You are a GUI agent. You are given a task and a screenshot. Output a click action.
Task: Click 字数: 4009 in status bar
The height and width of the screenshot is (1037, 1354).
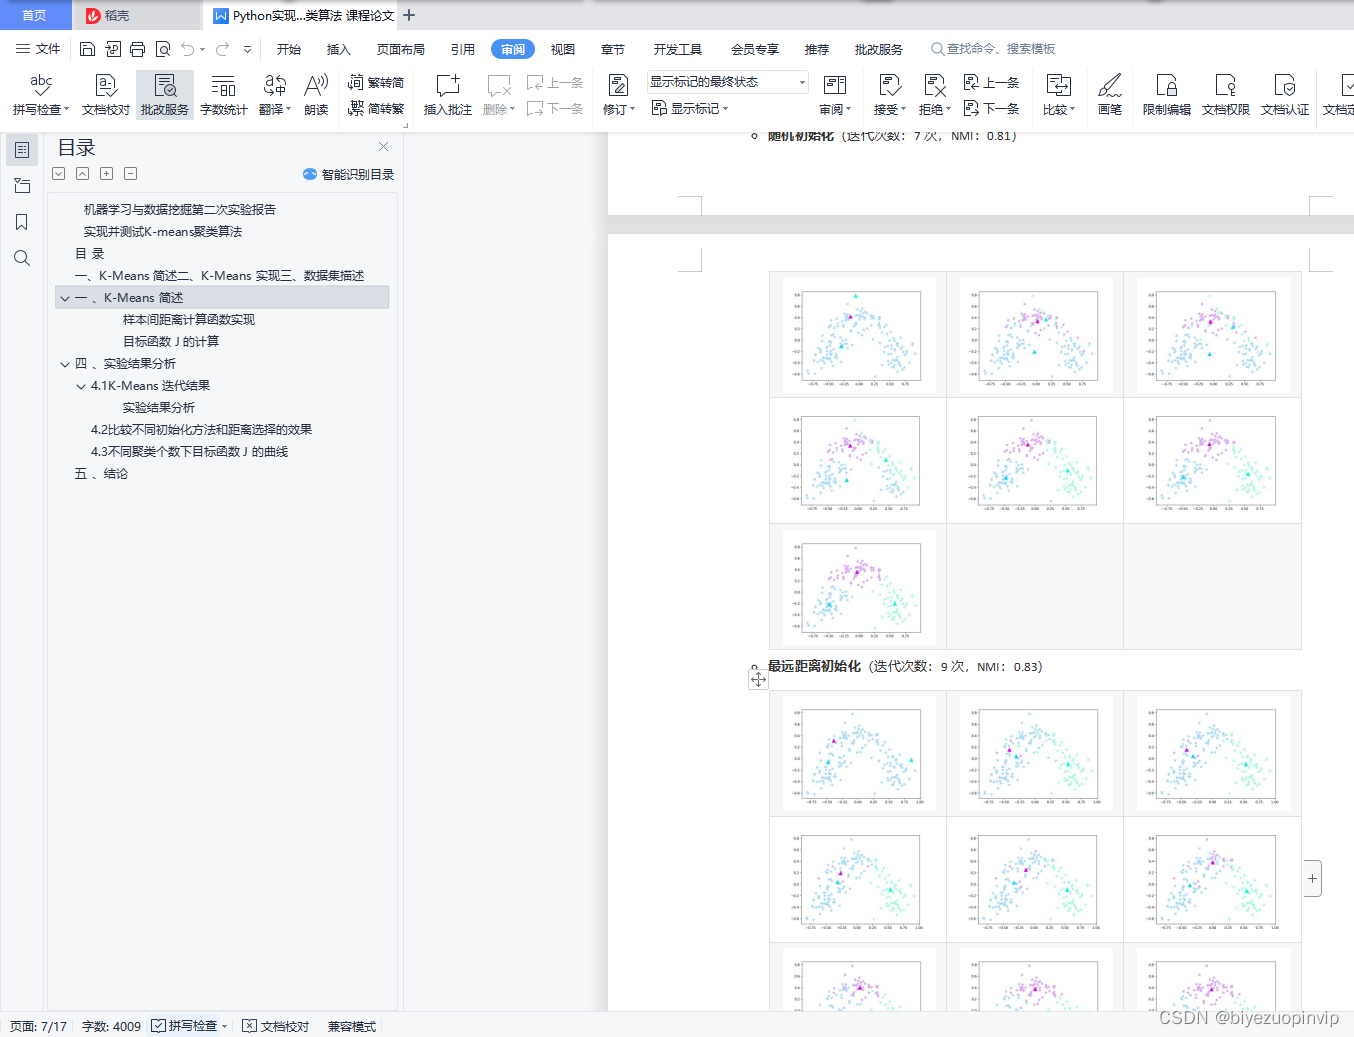[x=111, y=1026]
